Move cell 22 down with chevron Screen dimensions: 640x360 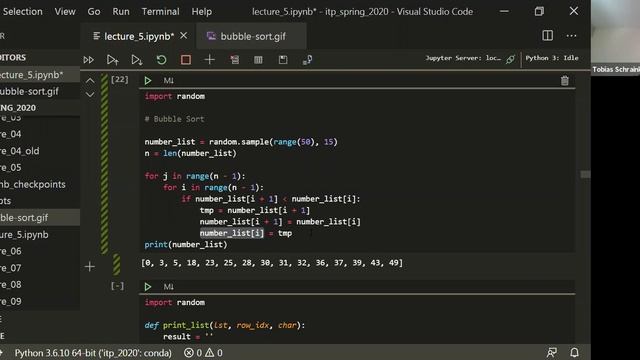pos(90,95)
